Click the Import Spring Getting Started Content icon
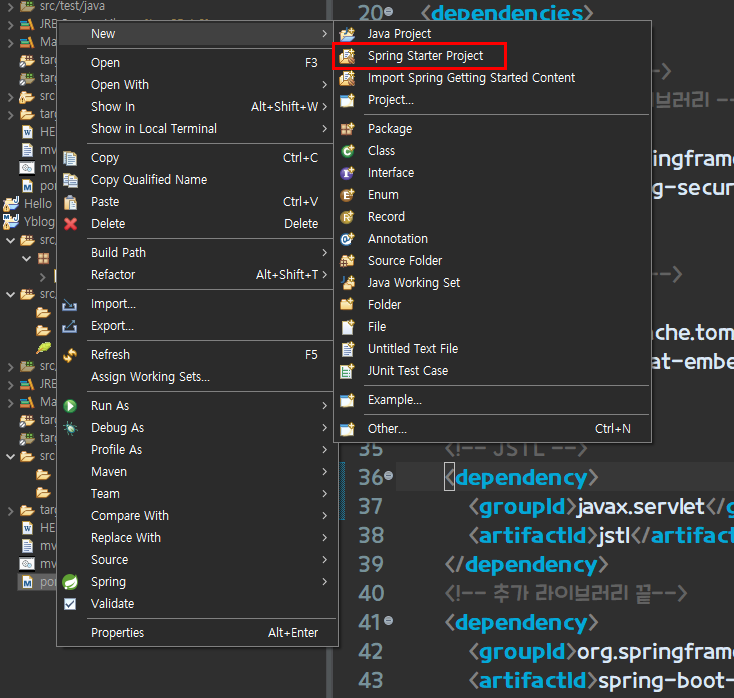Image resolution: width=734 pixels, height=698 pixels. pyautogui.click(x=347, y=78)
